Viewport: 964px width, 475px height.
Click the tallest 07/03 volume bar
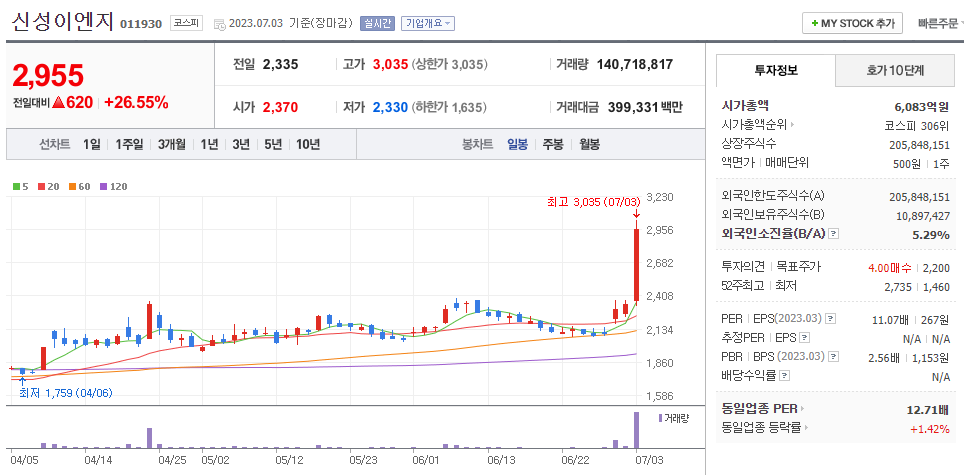[636, 430]
